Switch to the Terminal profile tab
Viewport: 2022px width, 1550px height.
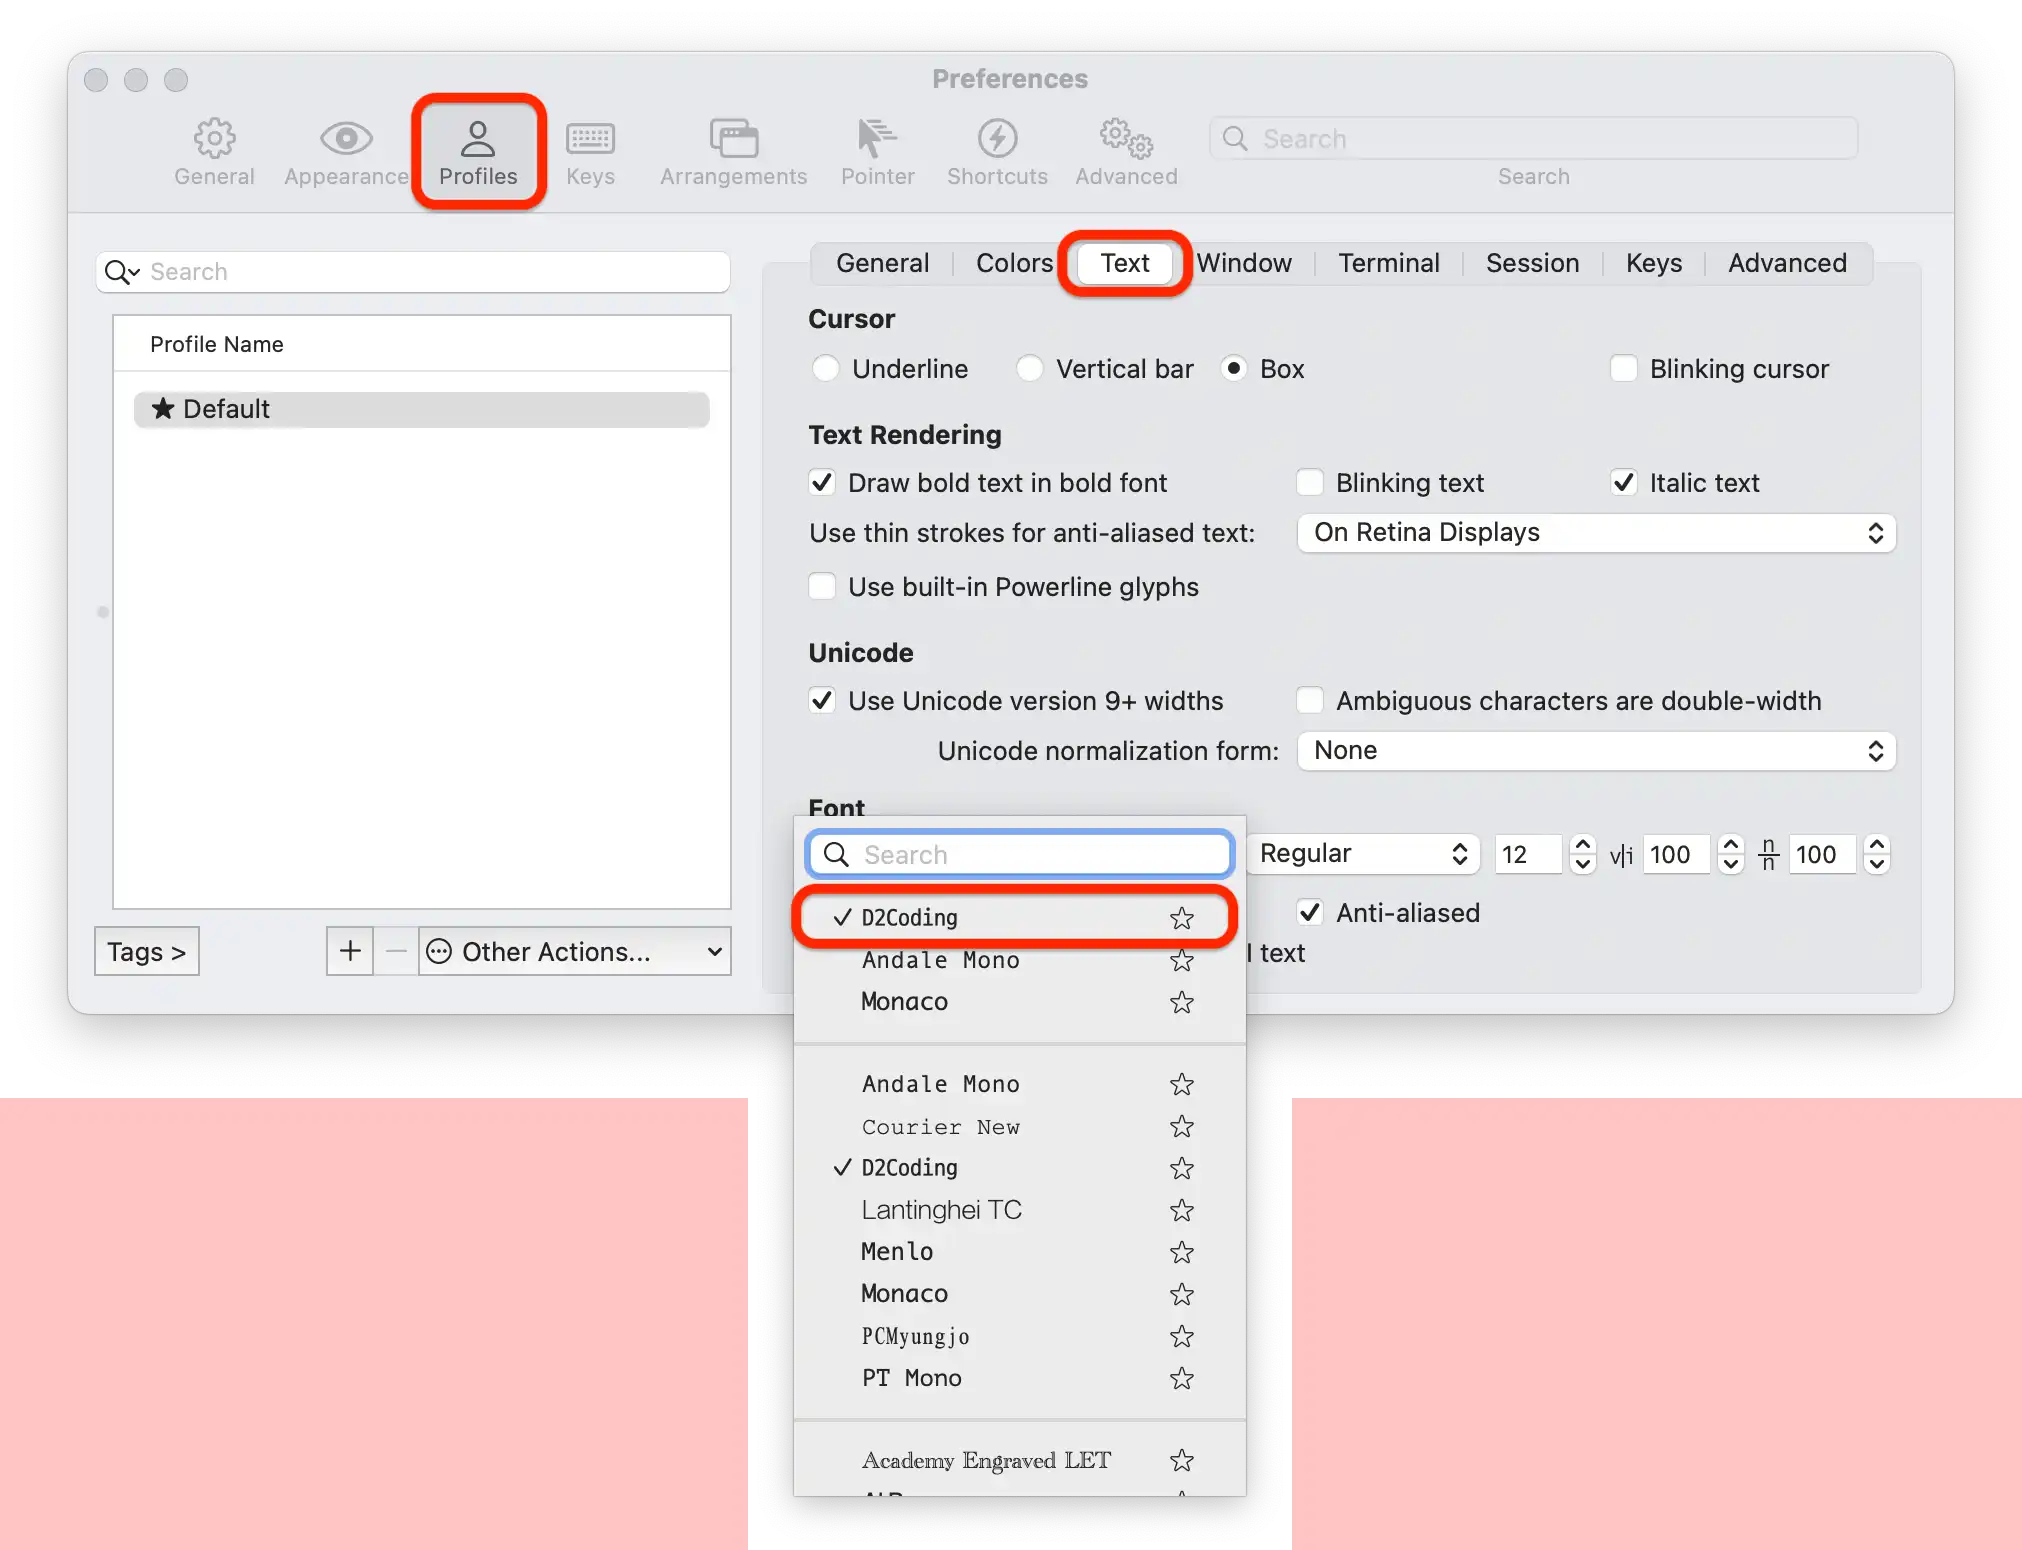coord(1389,263)
